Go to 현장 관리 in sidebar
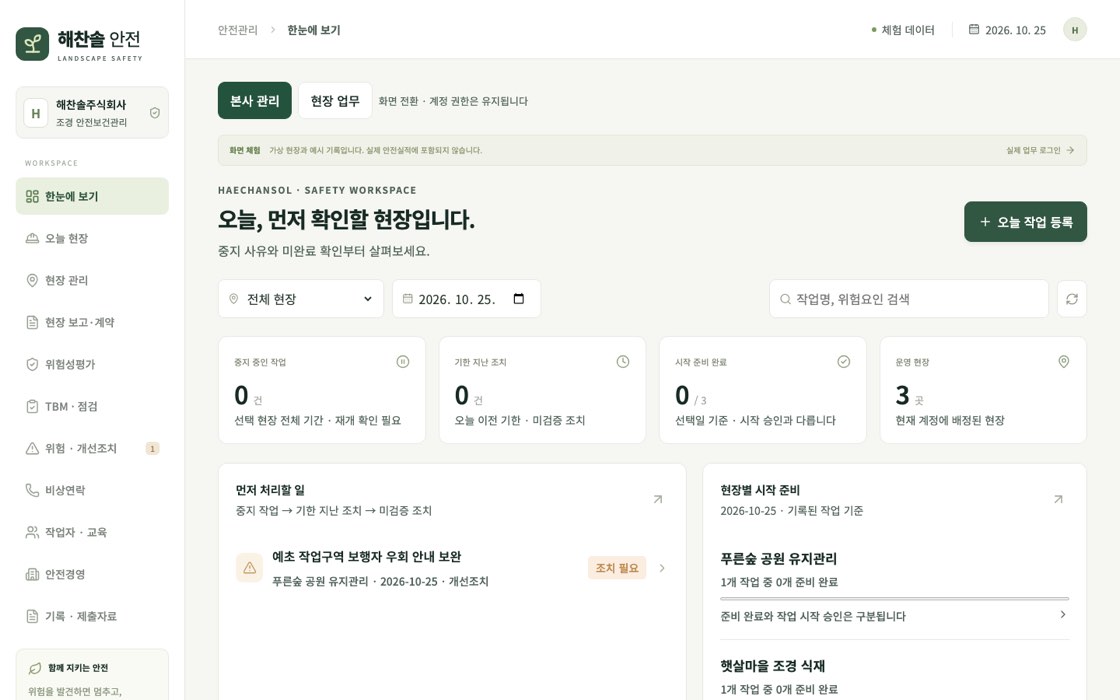Screen dimensions: 1120x700 click(92, 280)
